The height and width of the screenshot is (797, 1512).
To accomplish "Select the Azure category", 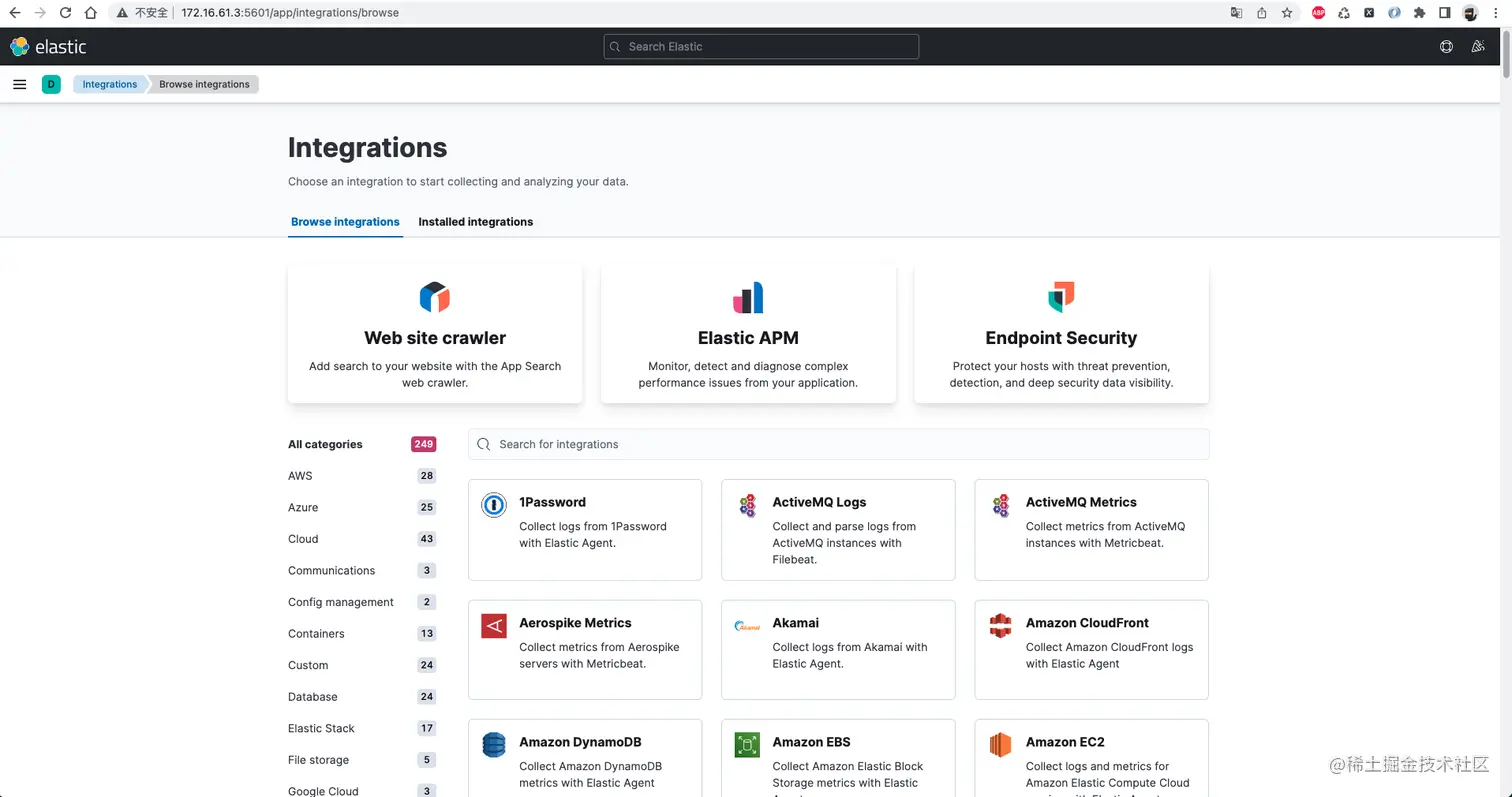I will [x=303, y=507].
